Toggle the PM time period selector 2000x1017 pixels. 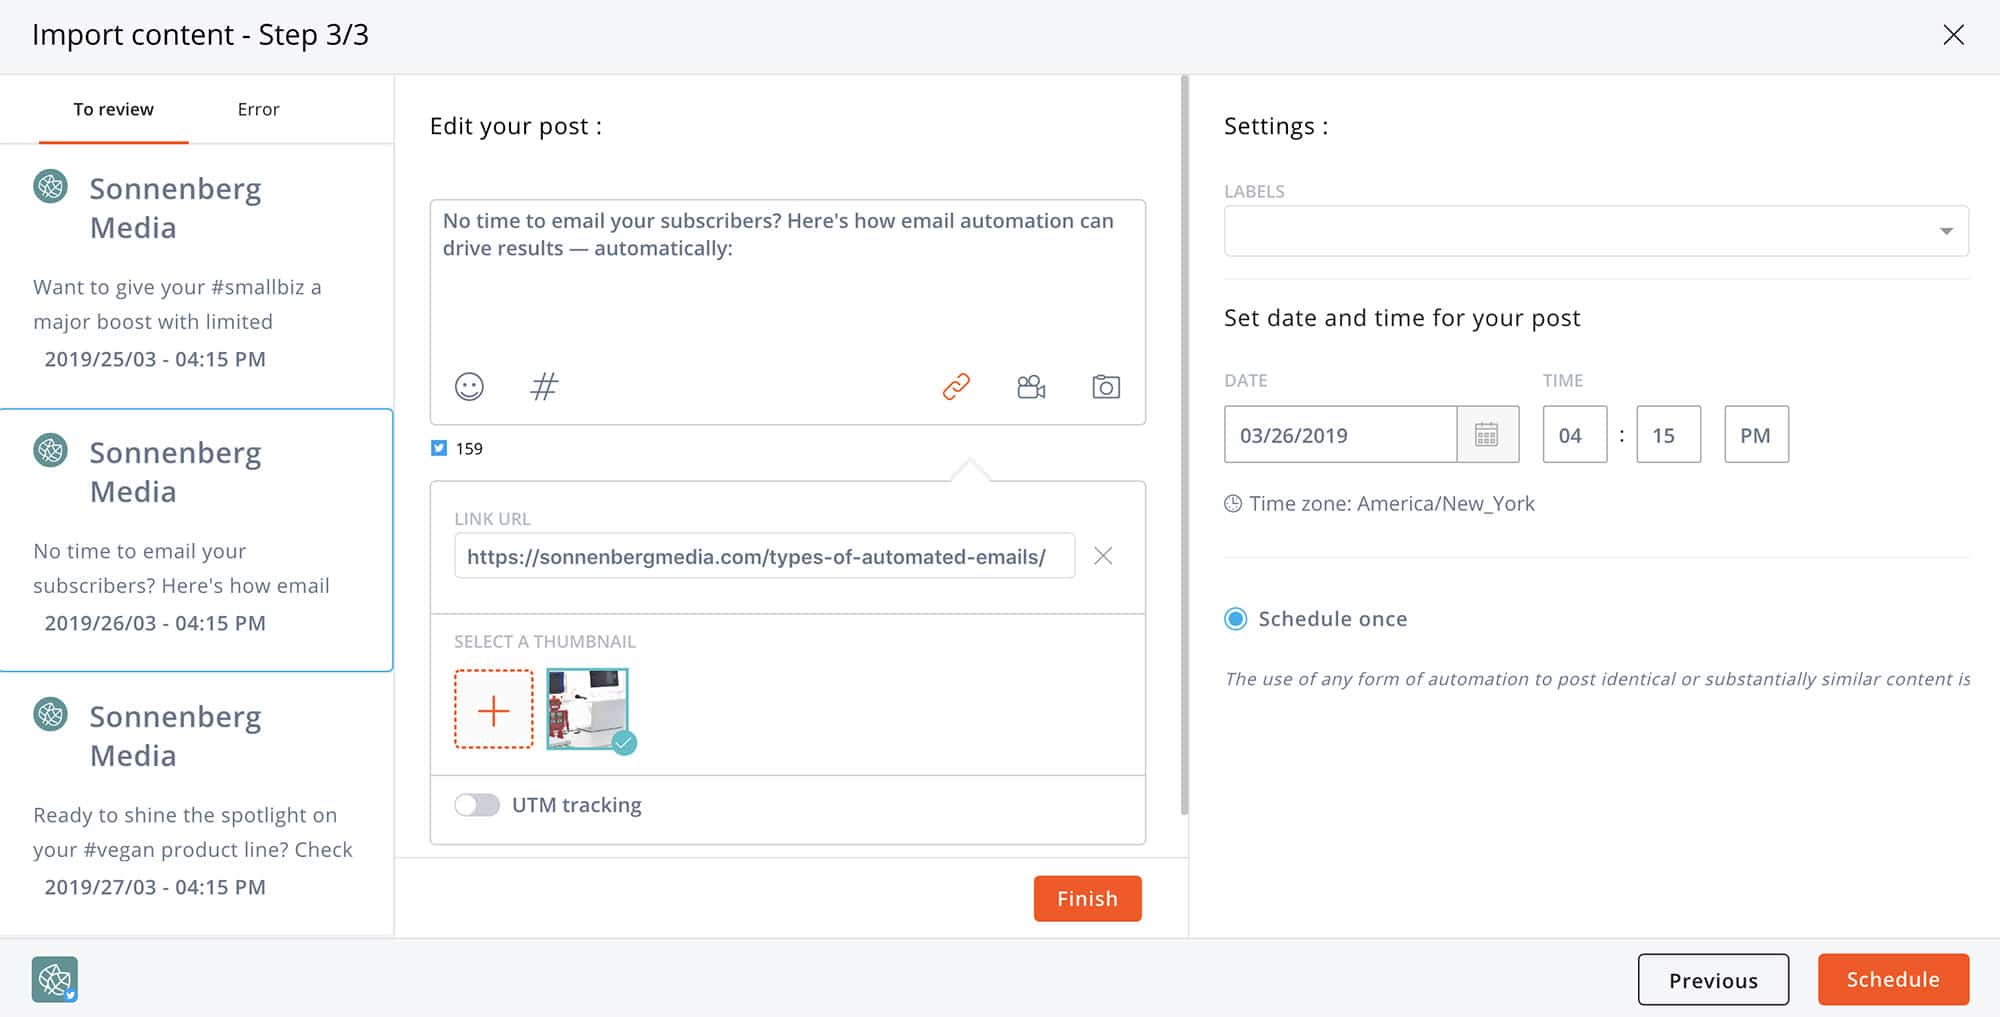pos(1756,434)
